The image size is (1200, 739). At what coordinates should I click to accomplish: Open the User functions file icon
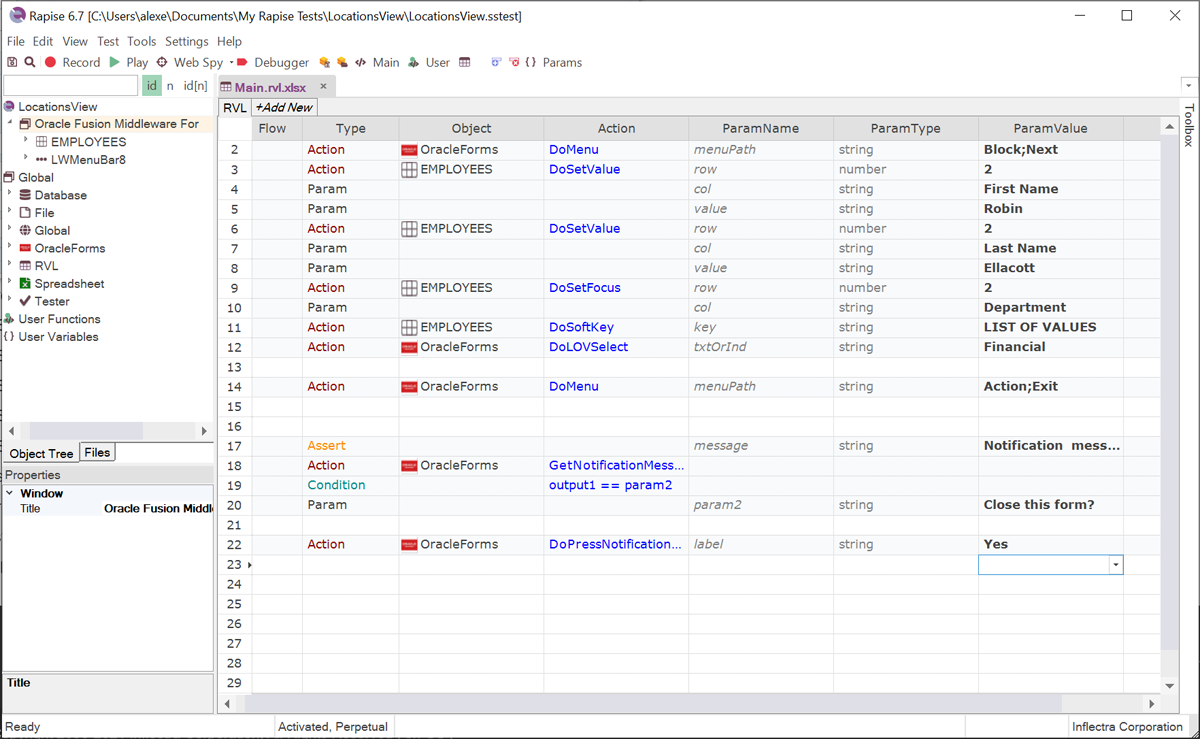coord(414,62)
